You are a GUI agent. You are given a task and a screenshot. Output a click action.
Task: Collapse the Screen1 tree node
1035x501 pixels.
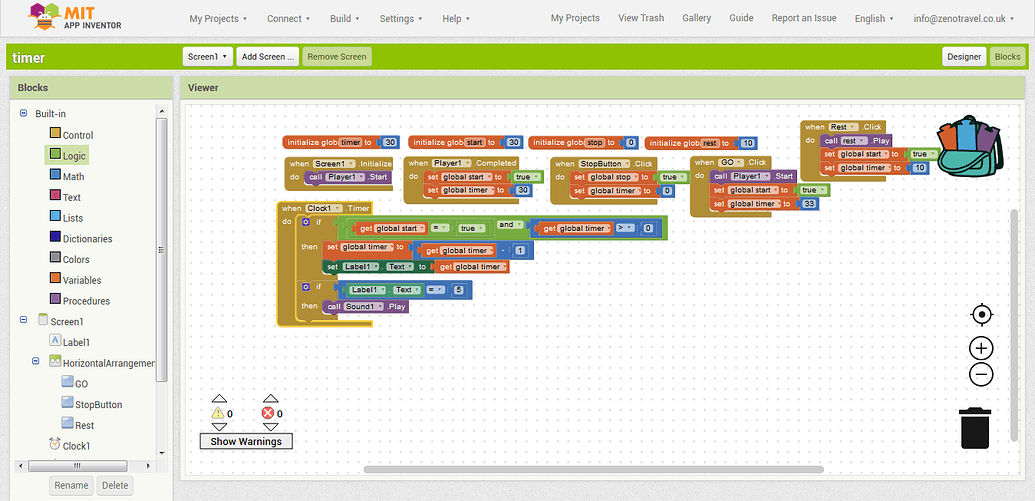24,321
